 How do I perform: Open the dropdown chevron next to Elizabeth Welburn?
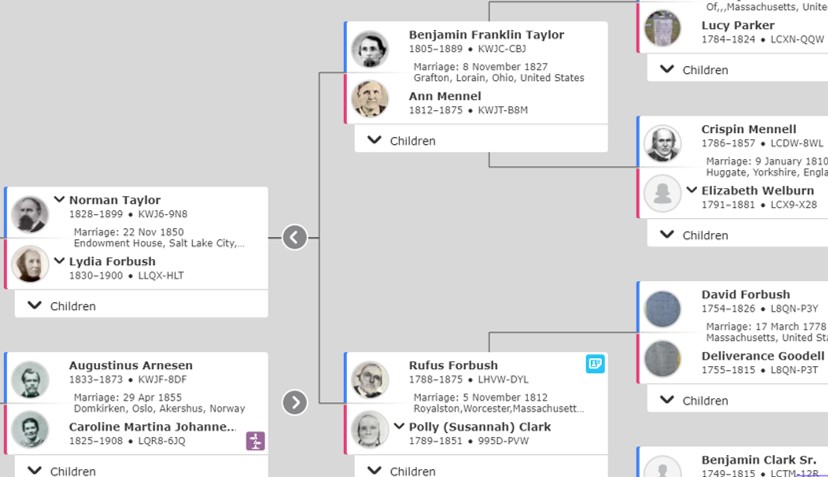coord(692,190)
